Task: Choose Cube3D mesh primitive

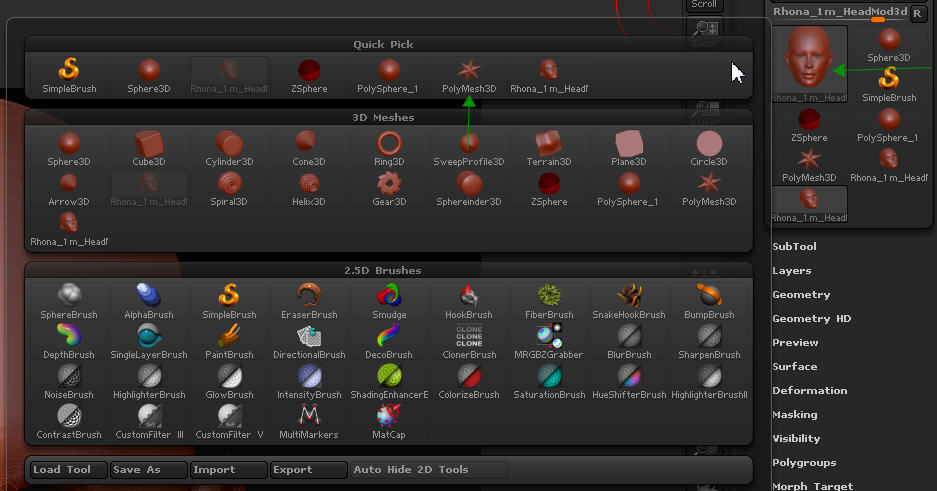Action: tap(149, 149)
